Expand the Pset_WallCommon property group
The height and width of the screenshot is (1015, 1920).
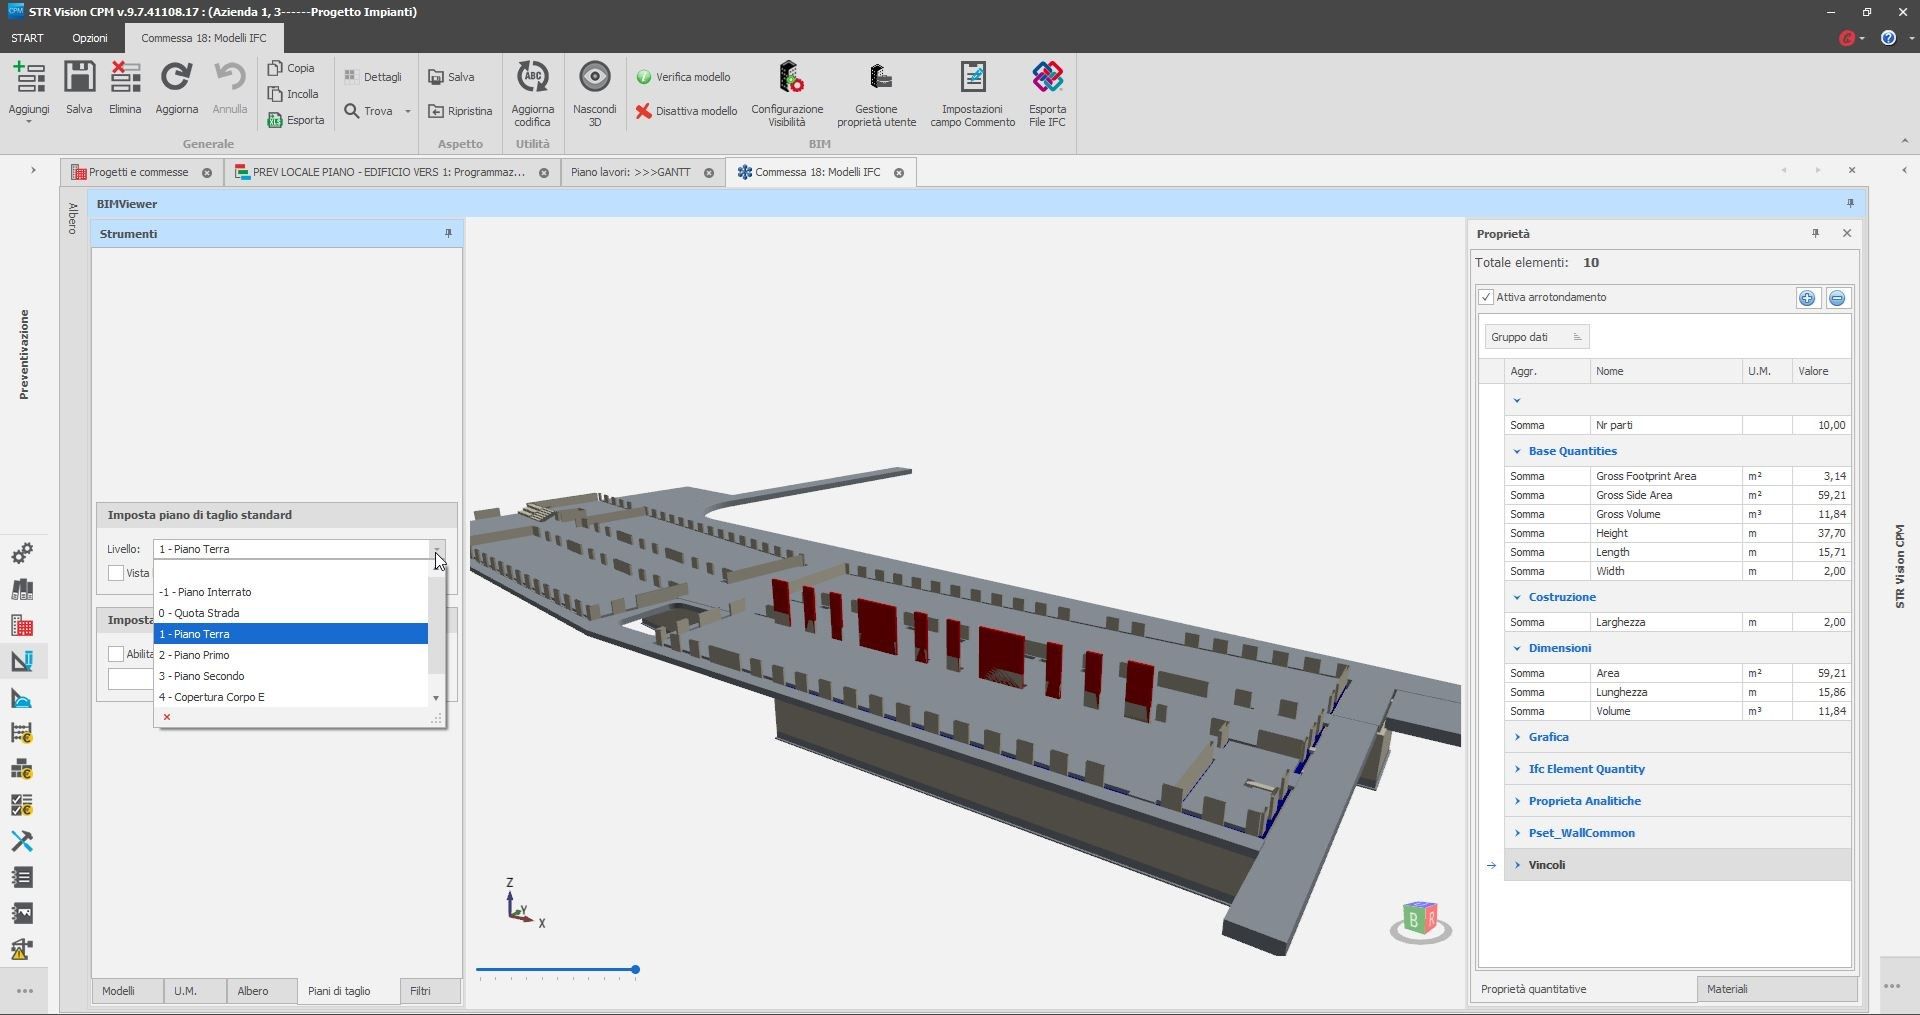tap(1517, 833)
